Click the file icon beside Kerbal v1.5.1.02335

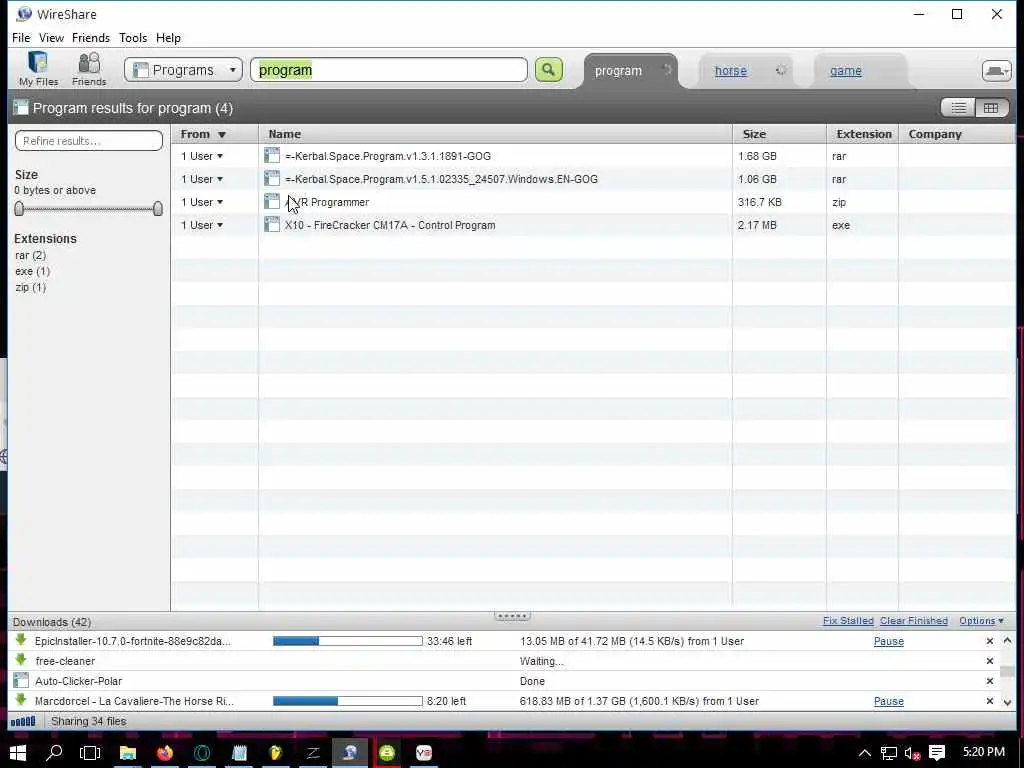coord(272,178)
